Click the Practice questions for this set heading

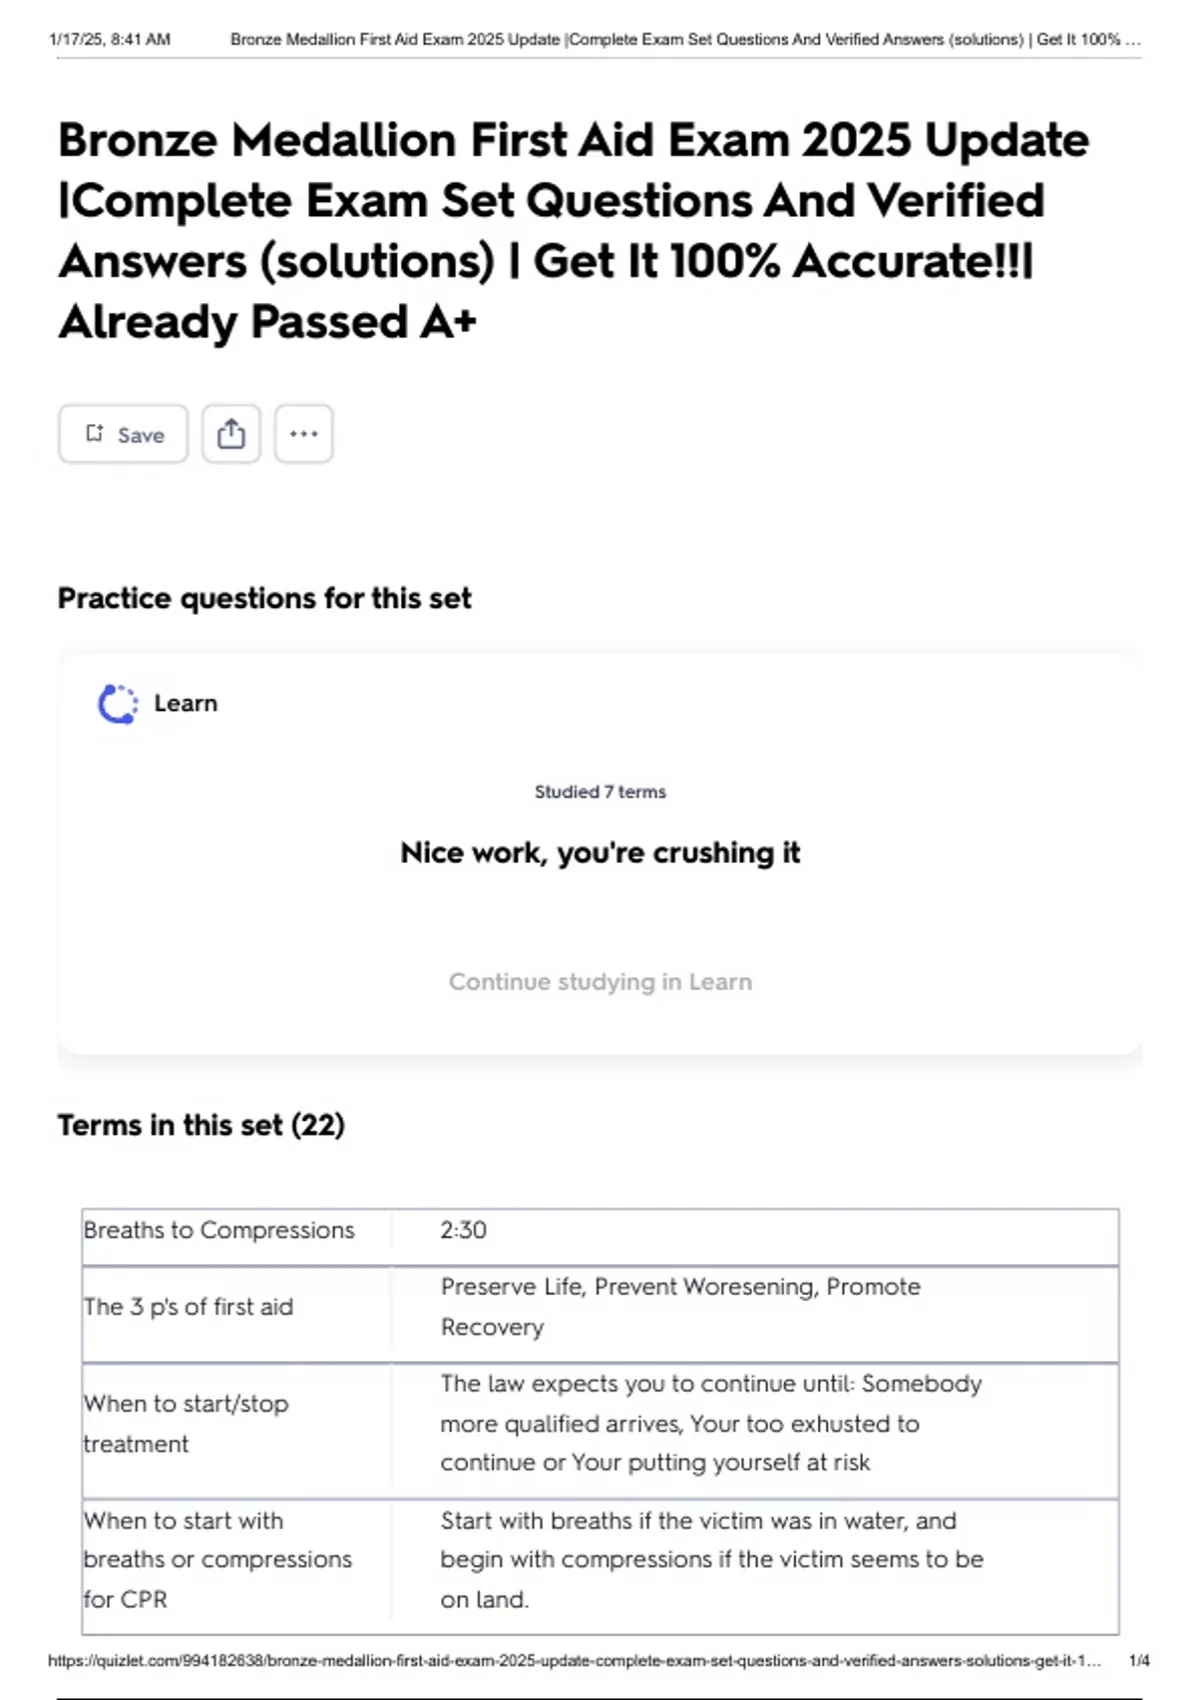tap(264, 598)
